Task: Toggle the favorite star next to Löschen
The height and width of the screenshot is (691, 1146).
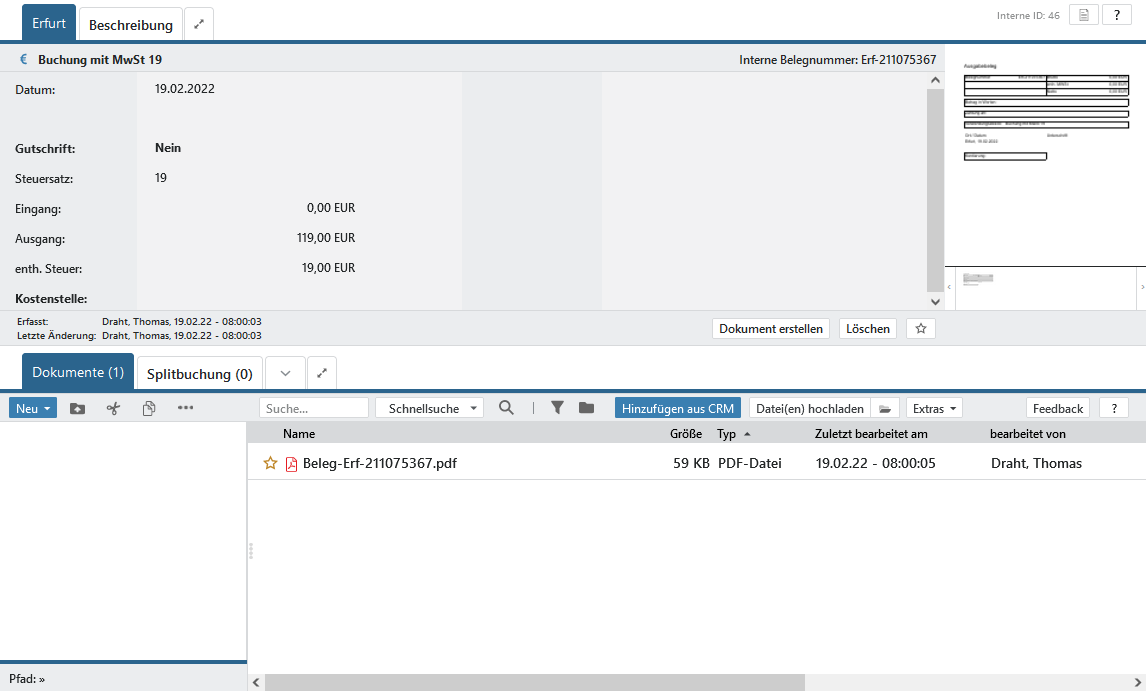Action: click(x=920, y=329)
